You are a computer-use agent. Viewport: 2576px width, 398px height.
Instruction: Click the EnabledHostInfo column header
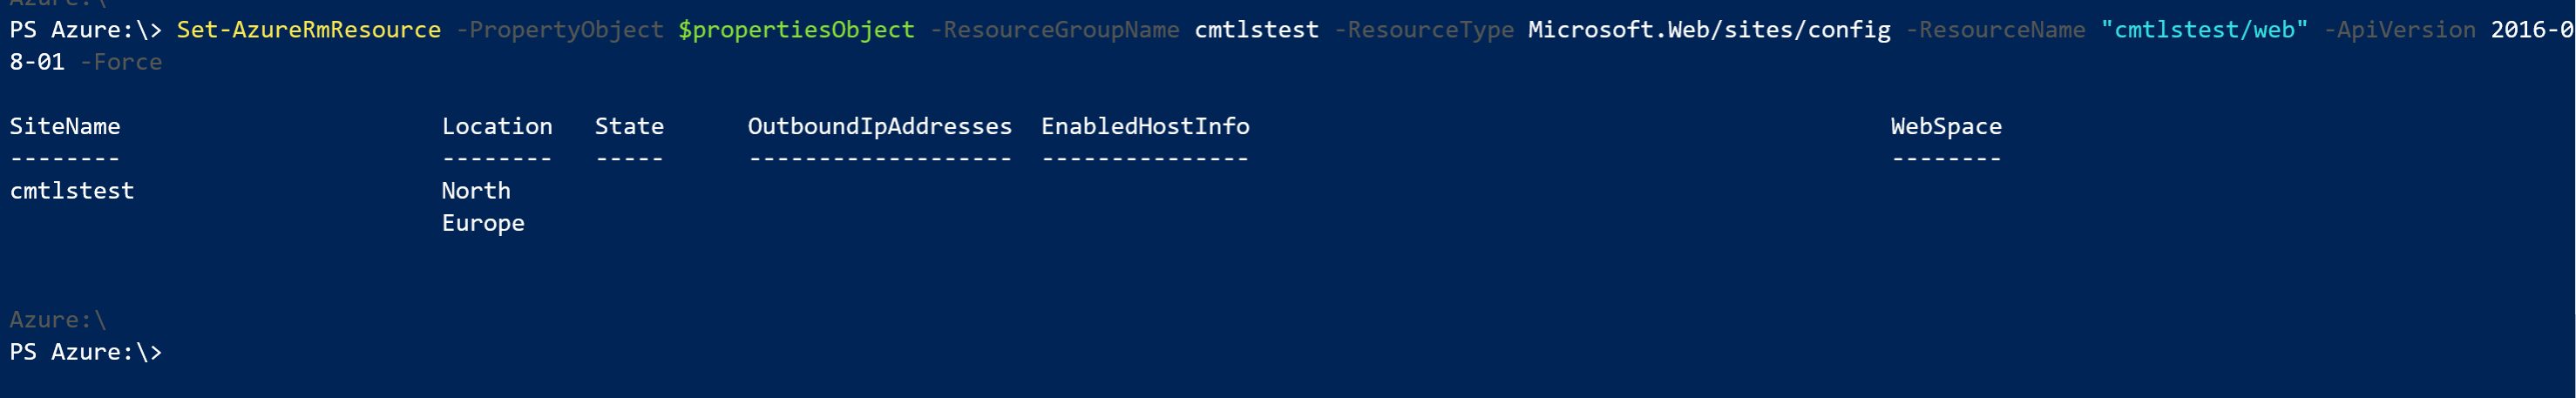click(1145, 126)
